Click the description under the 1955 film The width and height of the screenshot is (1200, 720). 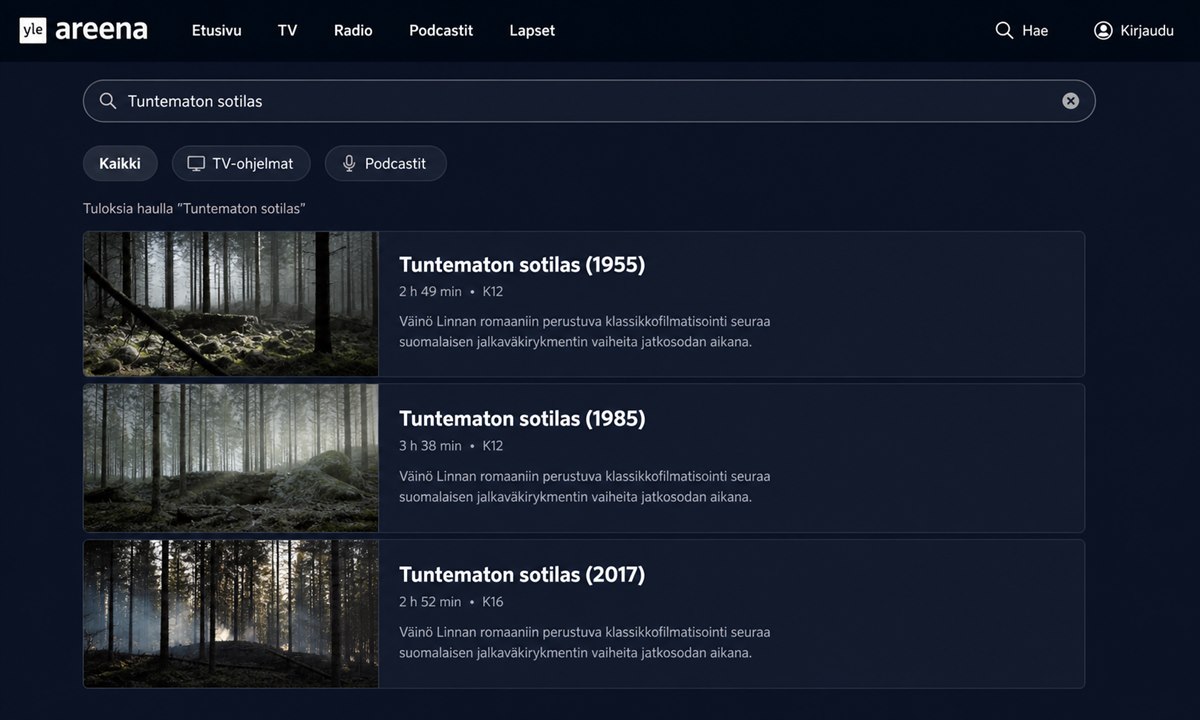[585, 331]
